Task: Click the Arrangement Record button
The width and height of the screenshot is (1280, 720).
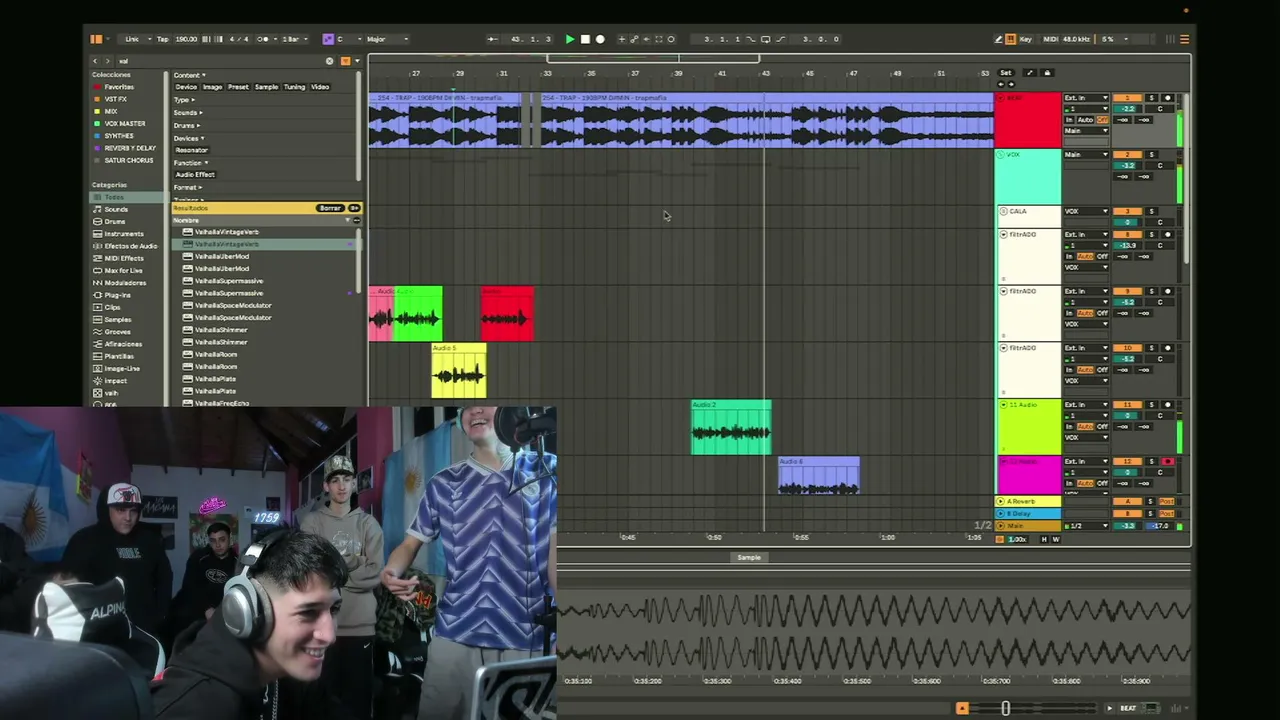Action: (600, 39)
